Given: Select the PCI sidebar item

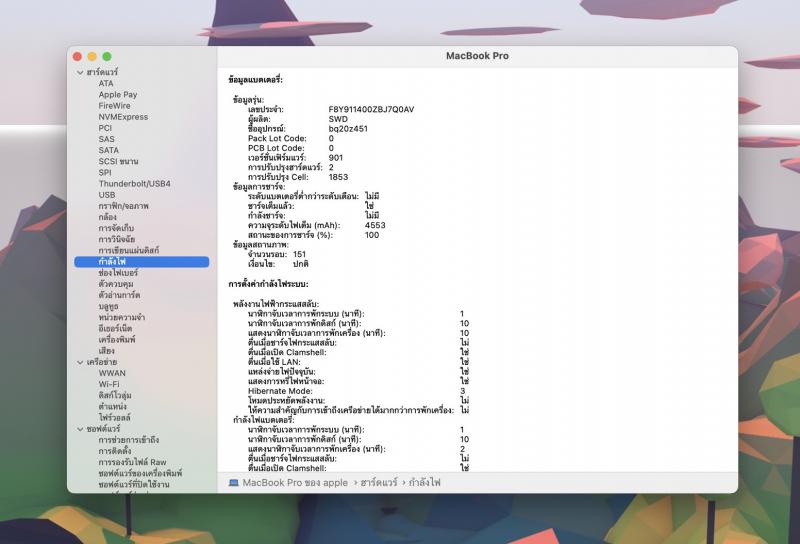Looking at the screenshot, I should pyautogui.click(x=105, y=128).
